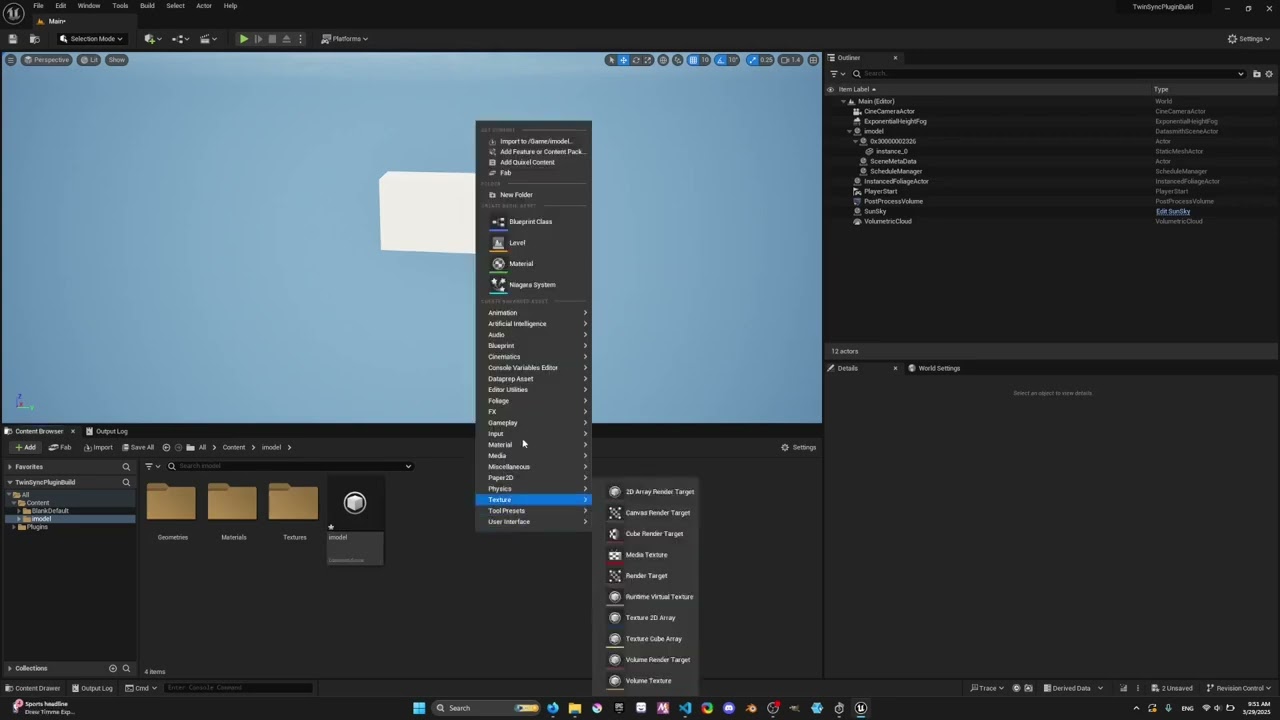Click the Edit SunSky link
Screen dimensions: 1280x720
[x=1173, y=211]
